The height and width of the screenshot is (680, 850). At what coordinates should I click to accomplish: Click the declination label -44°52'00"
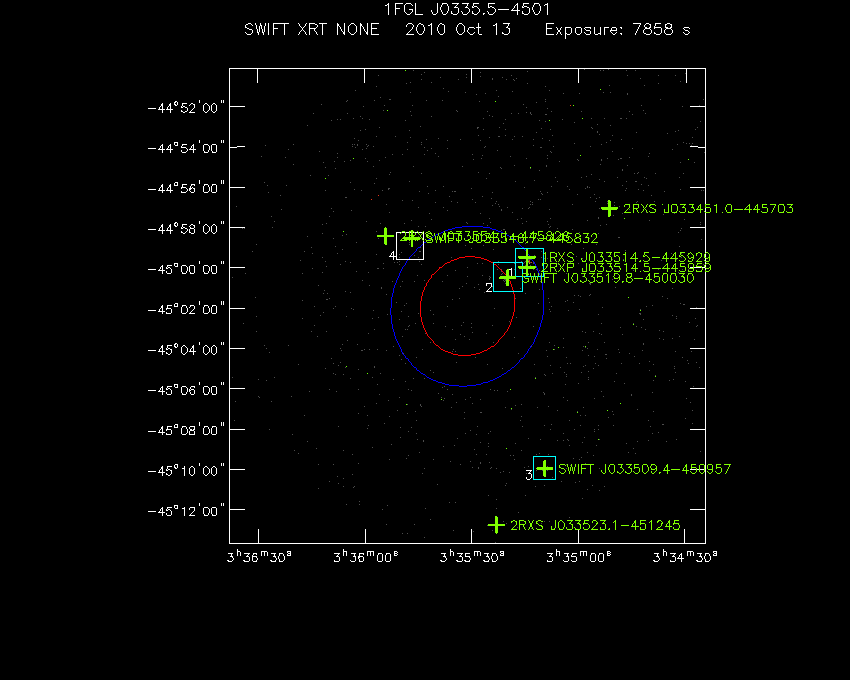[186, 107]
